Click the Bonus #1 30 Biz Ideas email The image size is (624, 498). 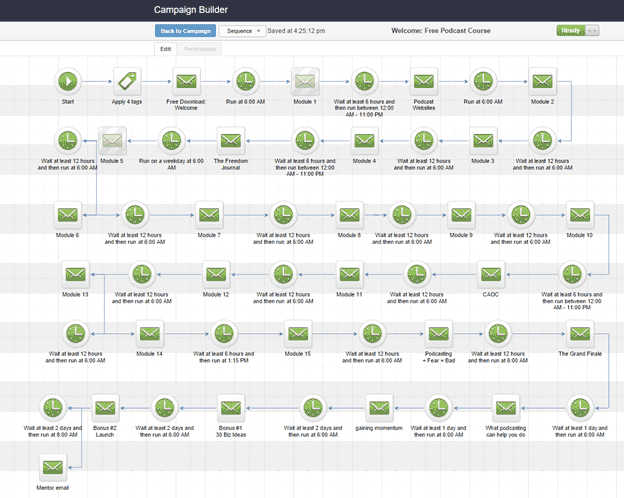231,408
